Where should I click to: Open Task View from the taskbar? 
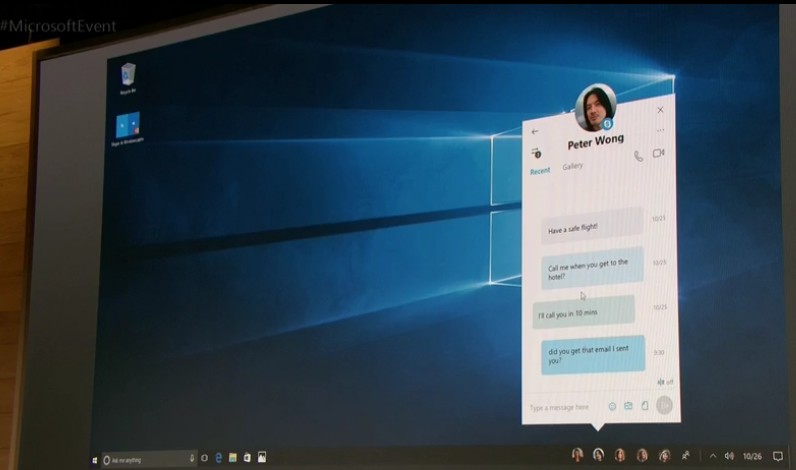pos(204,458)
